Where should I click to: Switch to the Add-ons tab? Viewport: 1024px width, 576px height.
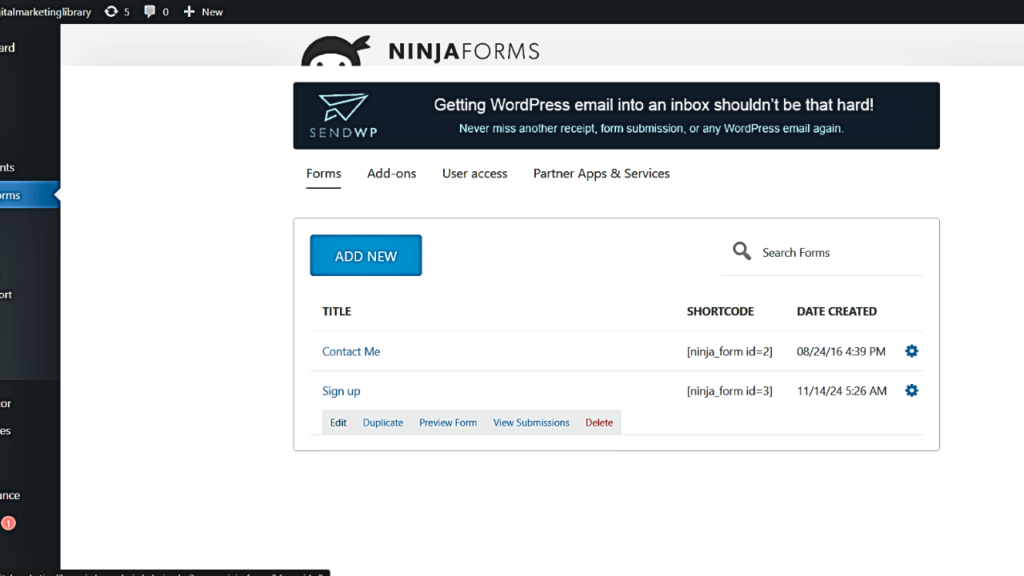[x=391, y=173]
